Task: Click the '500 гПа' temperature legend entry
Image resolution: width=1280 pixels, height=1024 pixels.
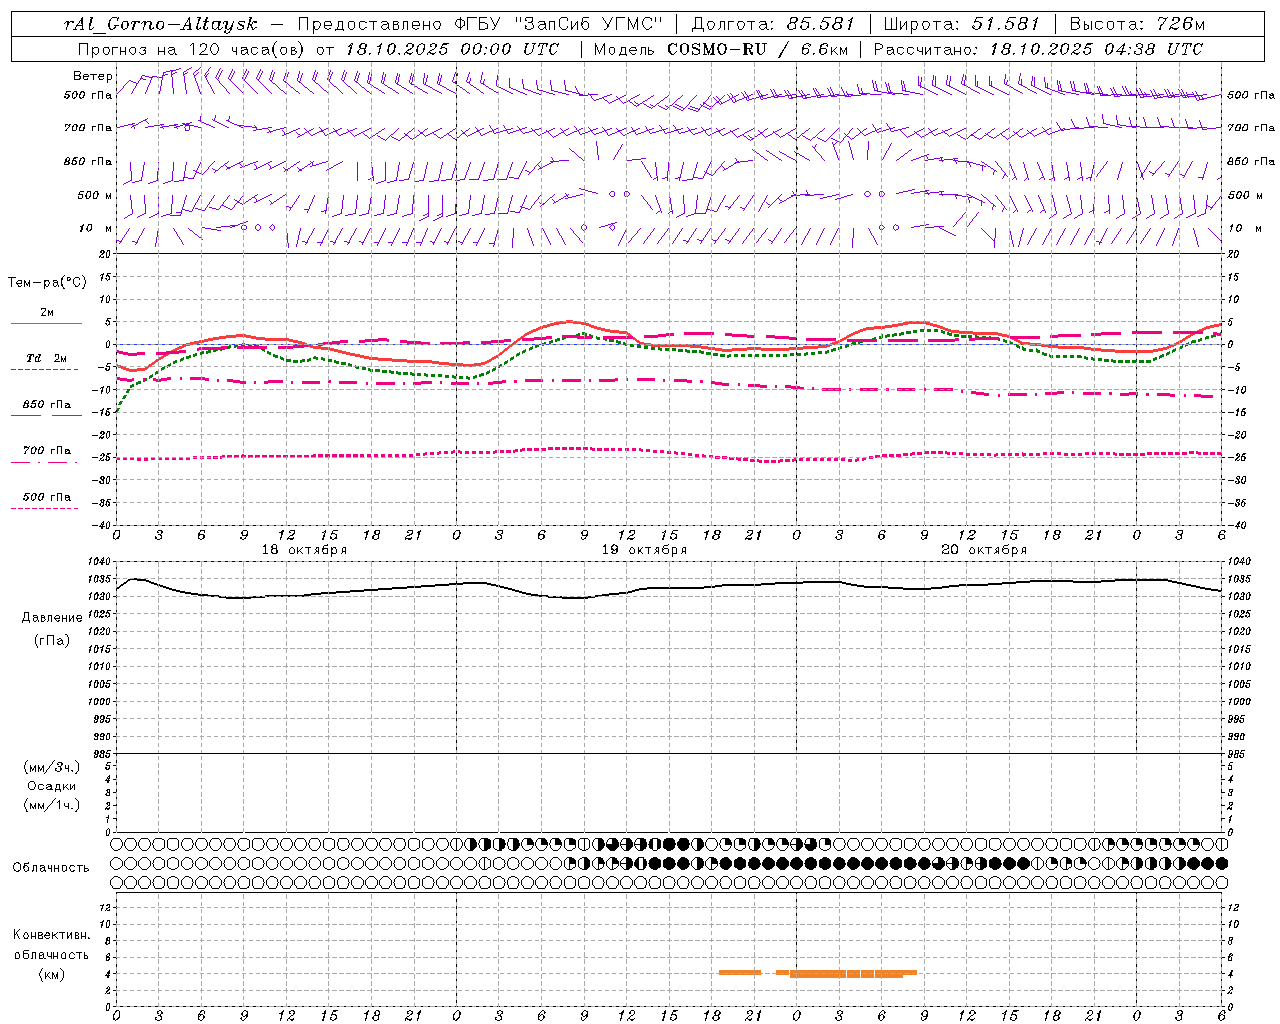Action: click(46, 497)
